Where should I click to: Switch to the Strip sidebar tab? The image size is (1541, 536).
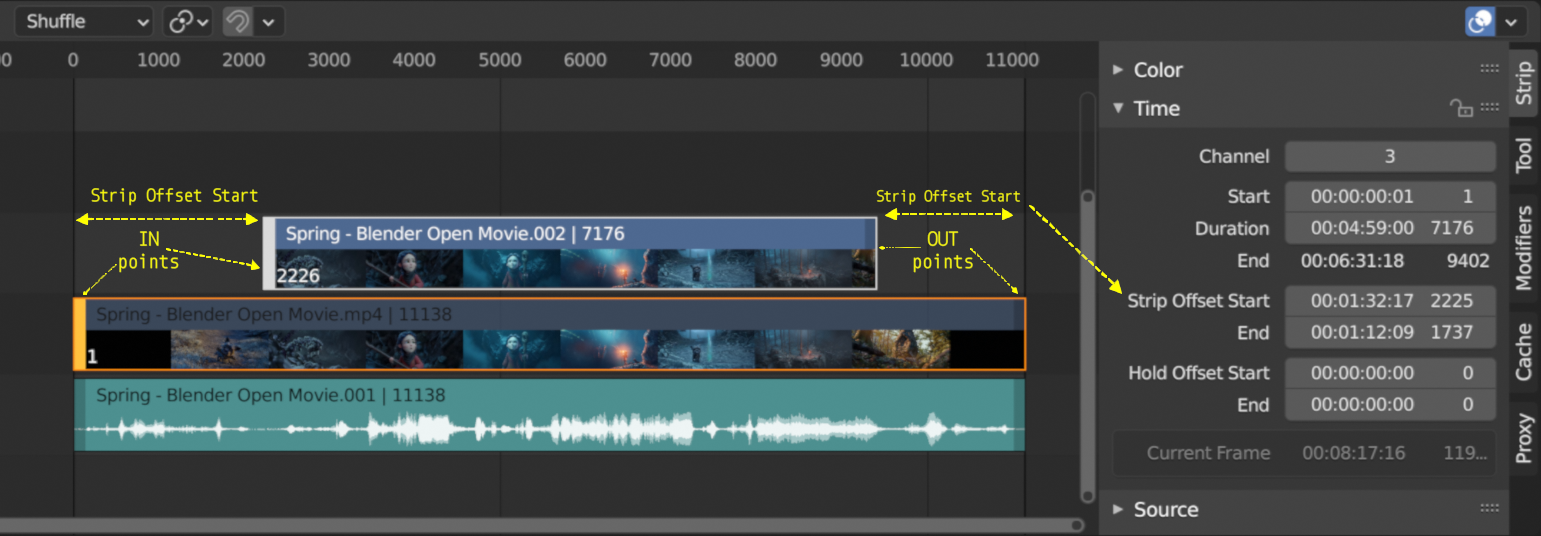pos(1523,83)
